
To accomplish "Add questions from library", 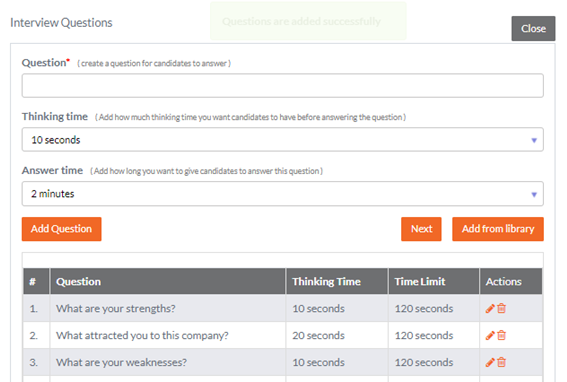I will [498, 229].
